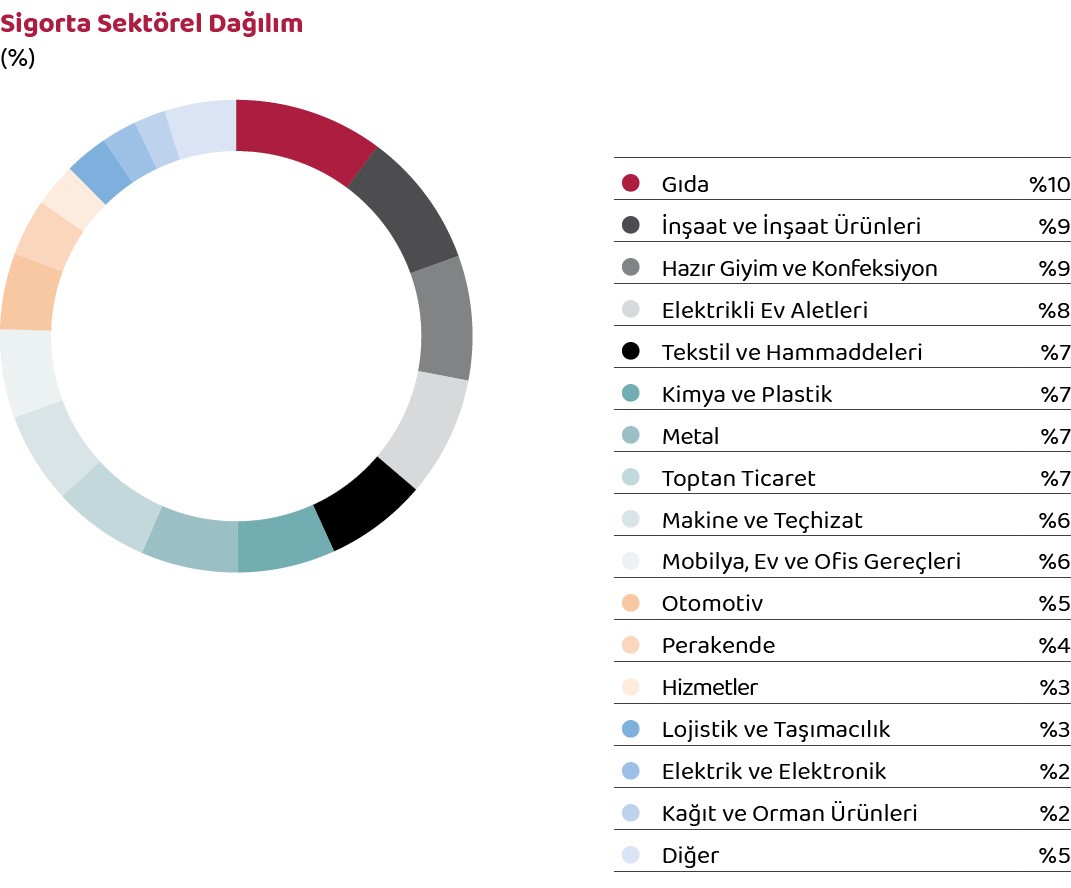
Task: Click the dark gray İnşaat legend dot
Action: tap(630, 225)
